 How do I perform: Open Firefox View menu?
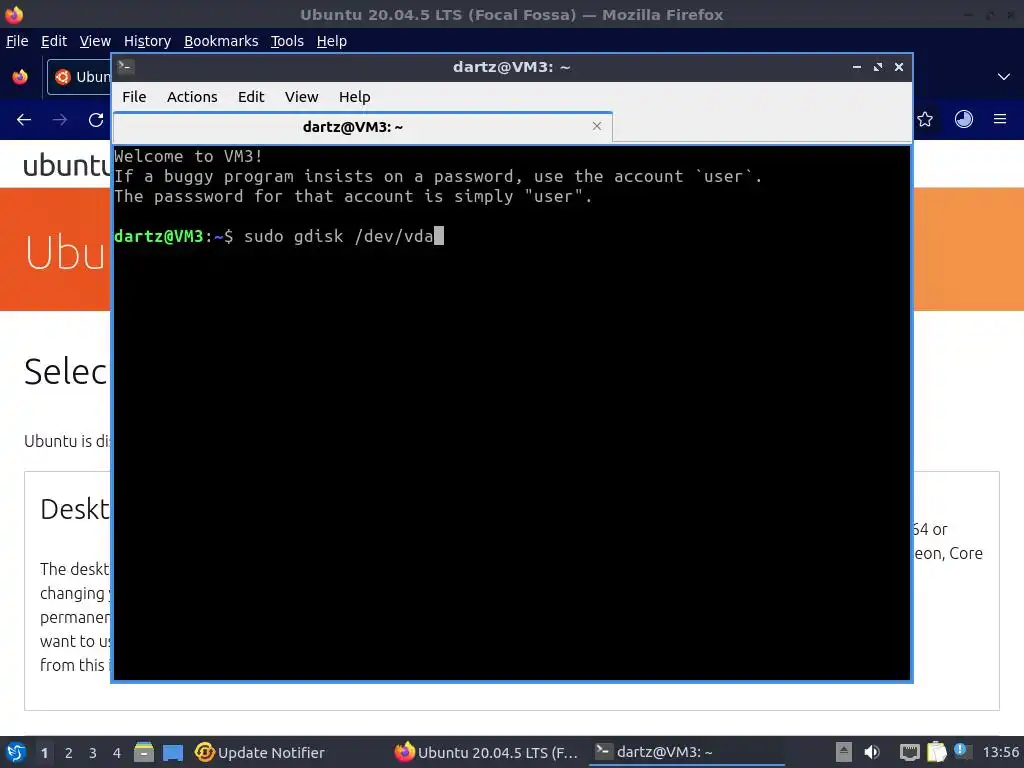95,41
